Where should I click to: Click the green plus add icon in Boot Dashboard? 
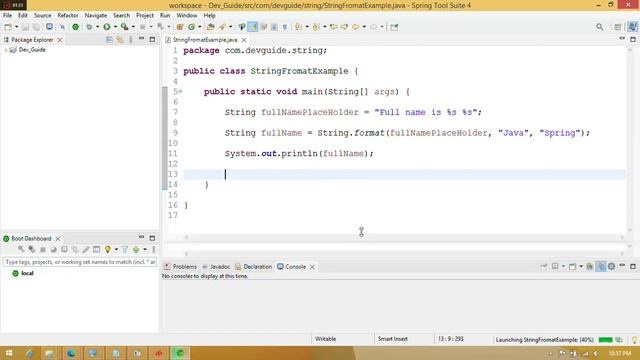pyautogui.click(x=136, y=249)
